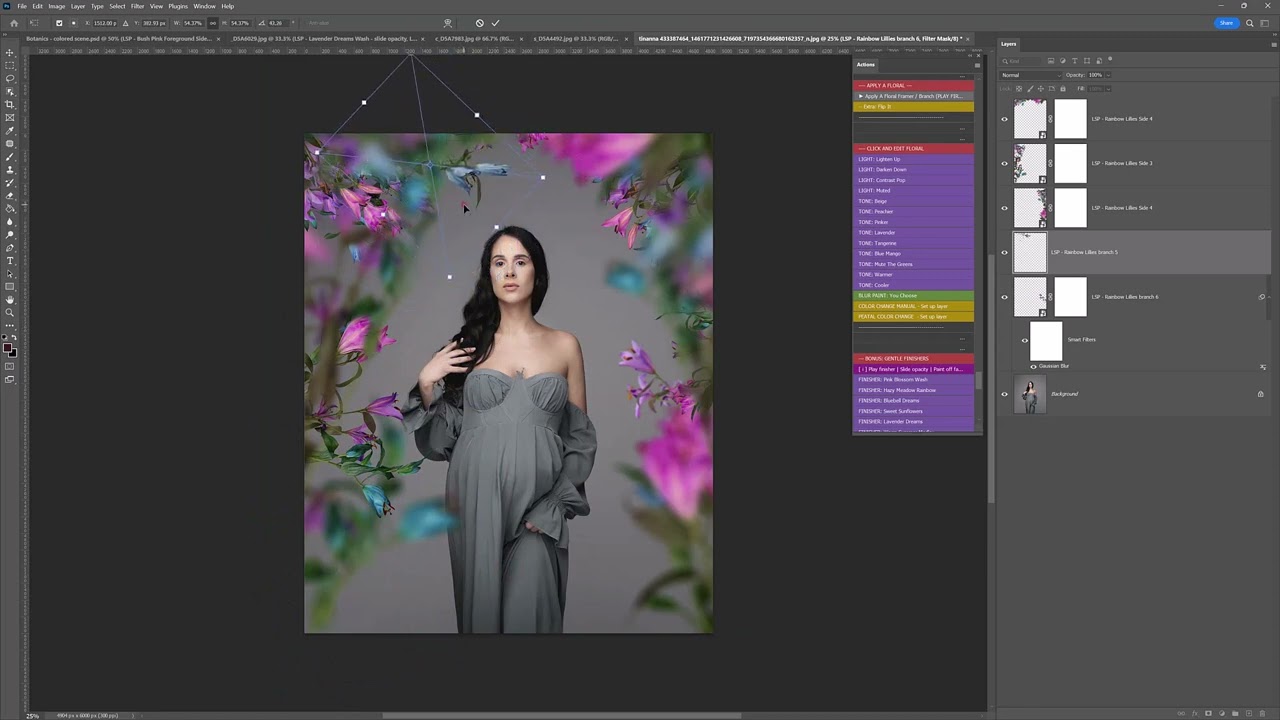Open the search icon at top right
The height and width of the screenshot is (720, 1280).
click(x=1249, y=23)
